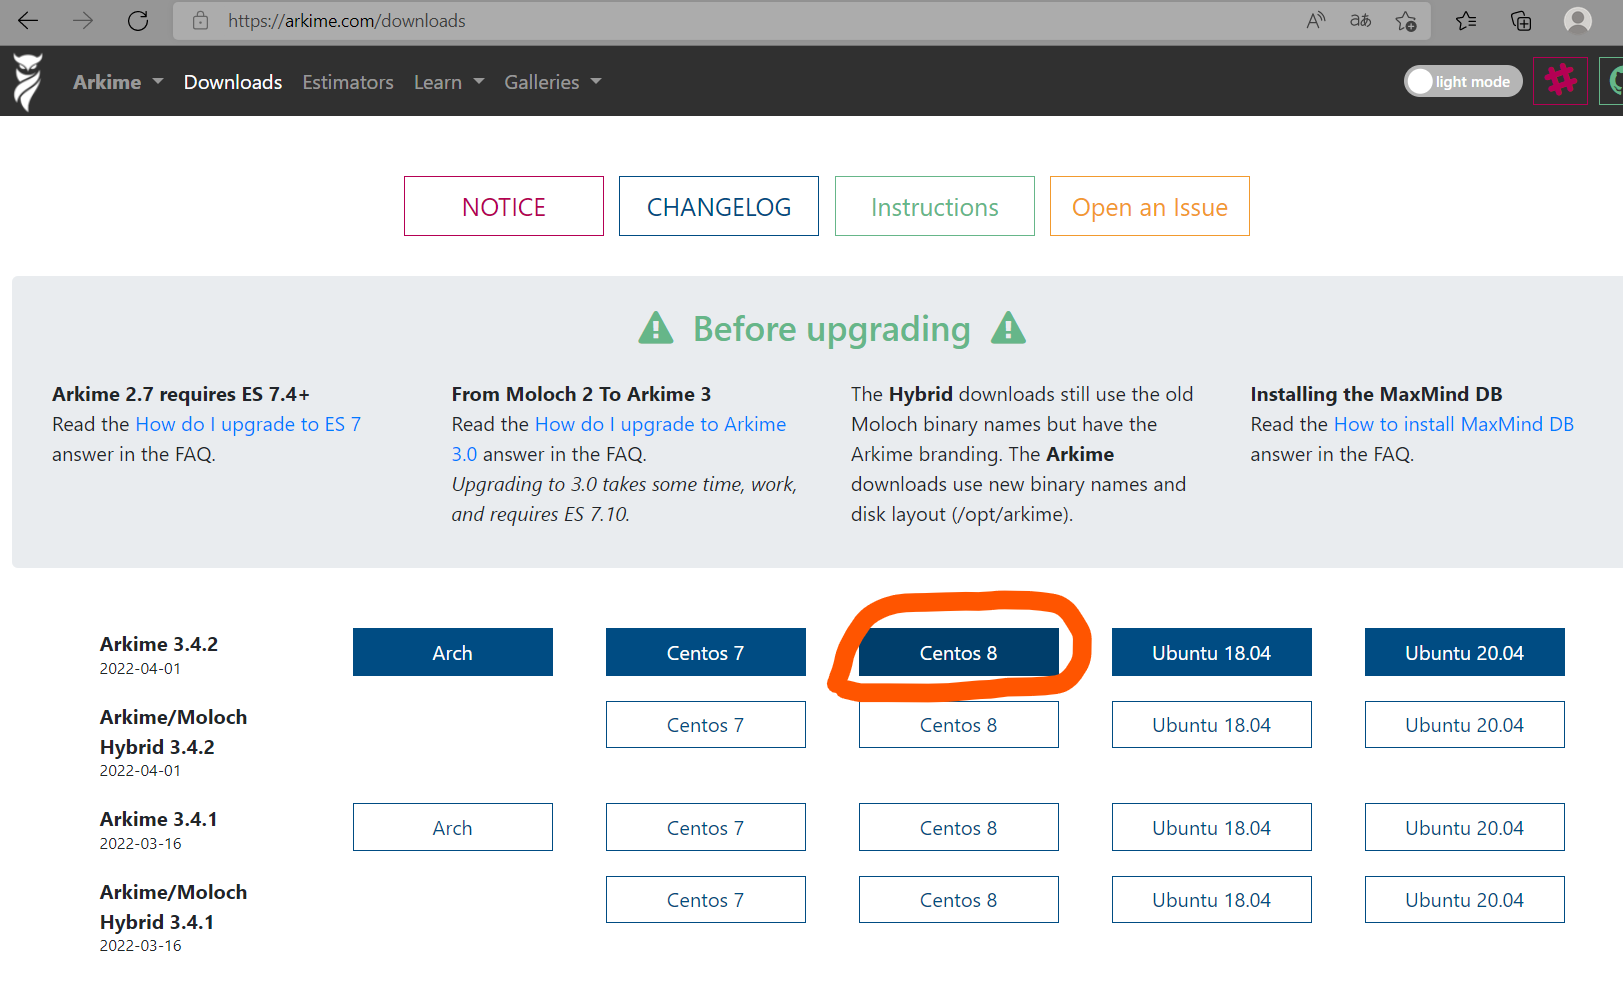This screenshot has width=1623, height=982.
Task: Click the NOTICE button
Action: click(x=504, y=206)
